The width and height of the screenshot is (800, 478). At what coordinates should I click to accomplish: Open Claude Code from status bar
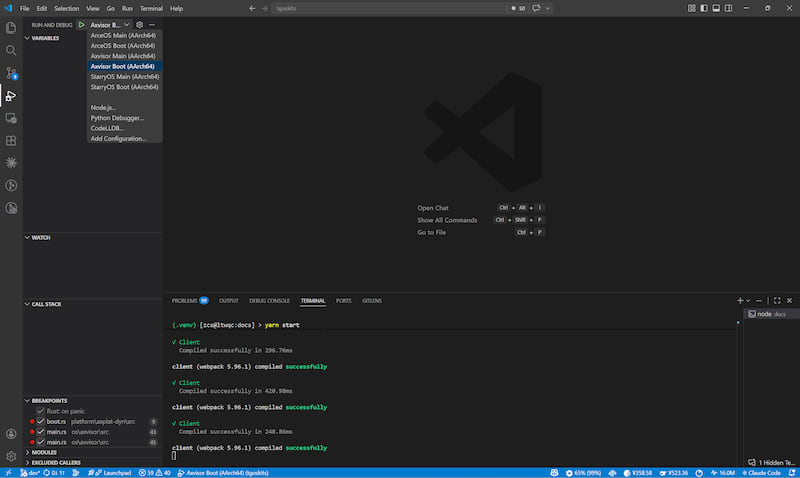[x=761, y=473]
